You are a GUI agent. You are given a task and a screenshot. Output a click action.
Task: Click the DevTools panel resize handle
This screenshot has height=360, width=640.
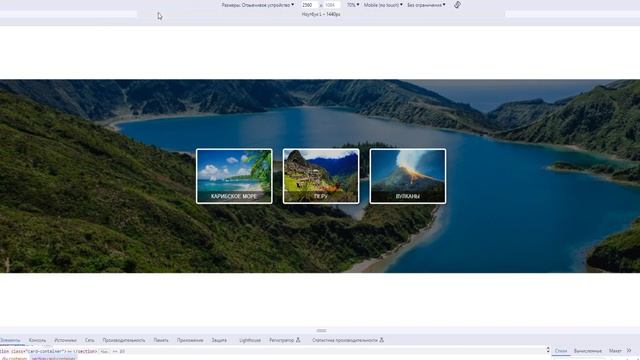coord(321,330)
